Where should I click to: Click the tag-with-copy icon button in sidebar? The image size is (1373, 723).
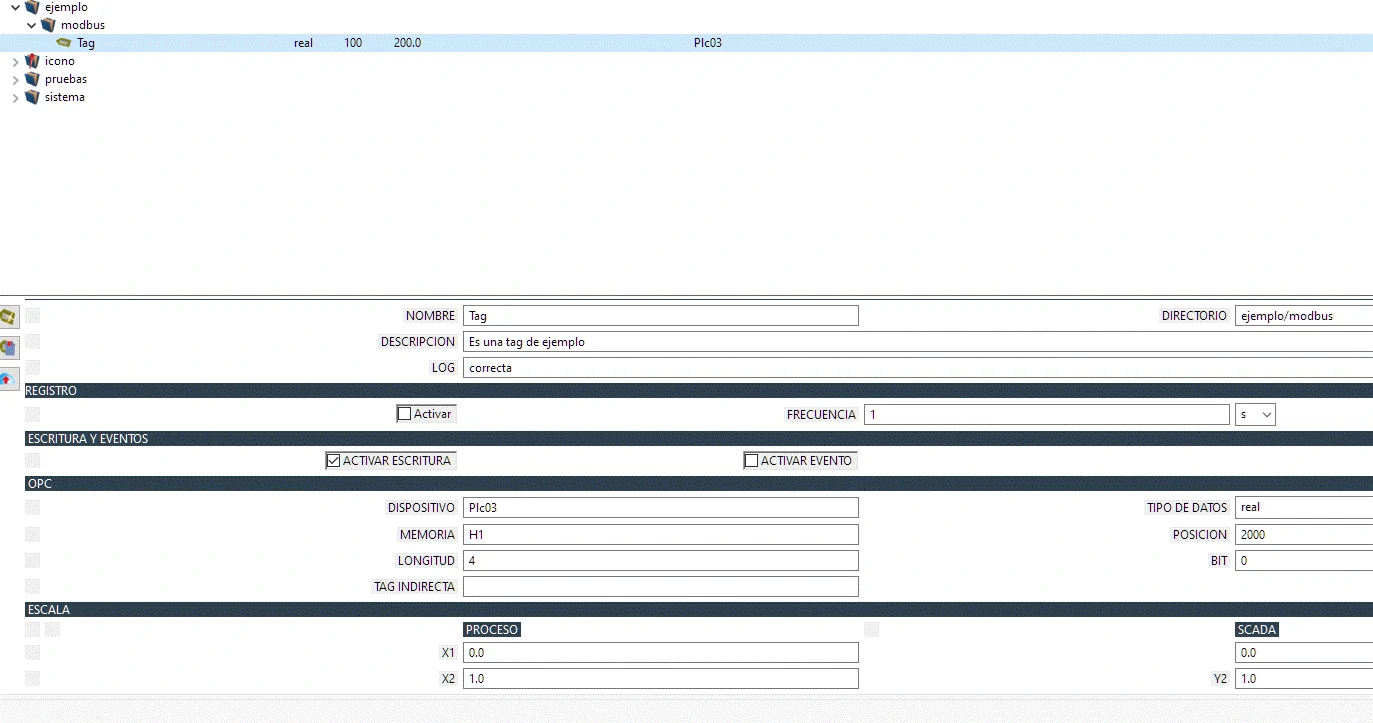pyautogui.click(x=9, y=348)
